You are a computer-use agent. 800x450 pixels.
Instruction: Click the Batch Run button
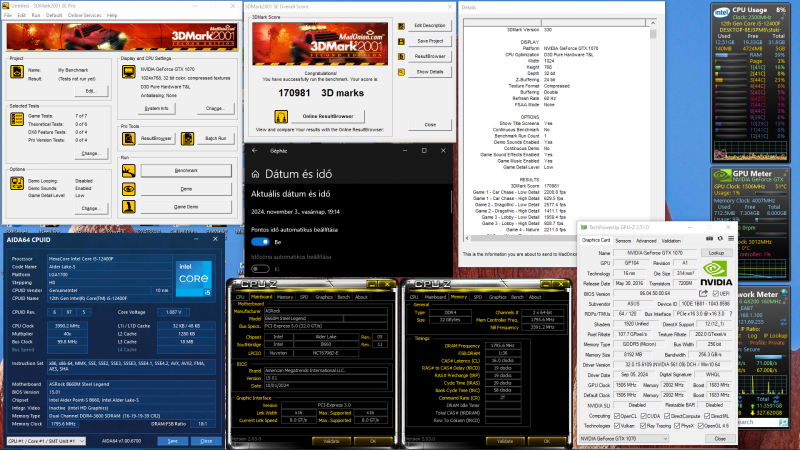click(x=215, y=138)
